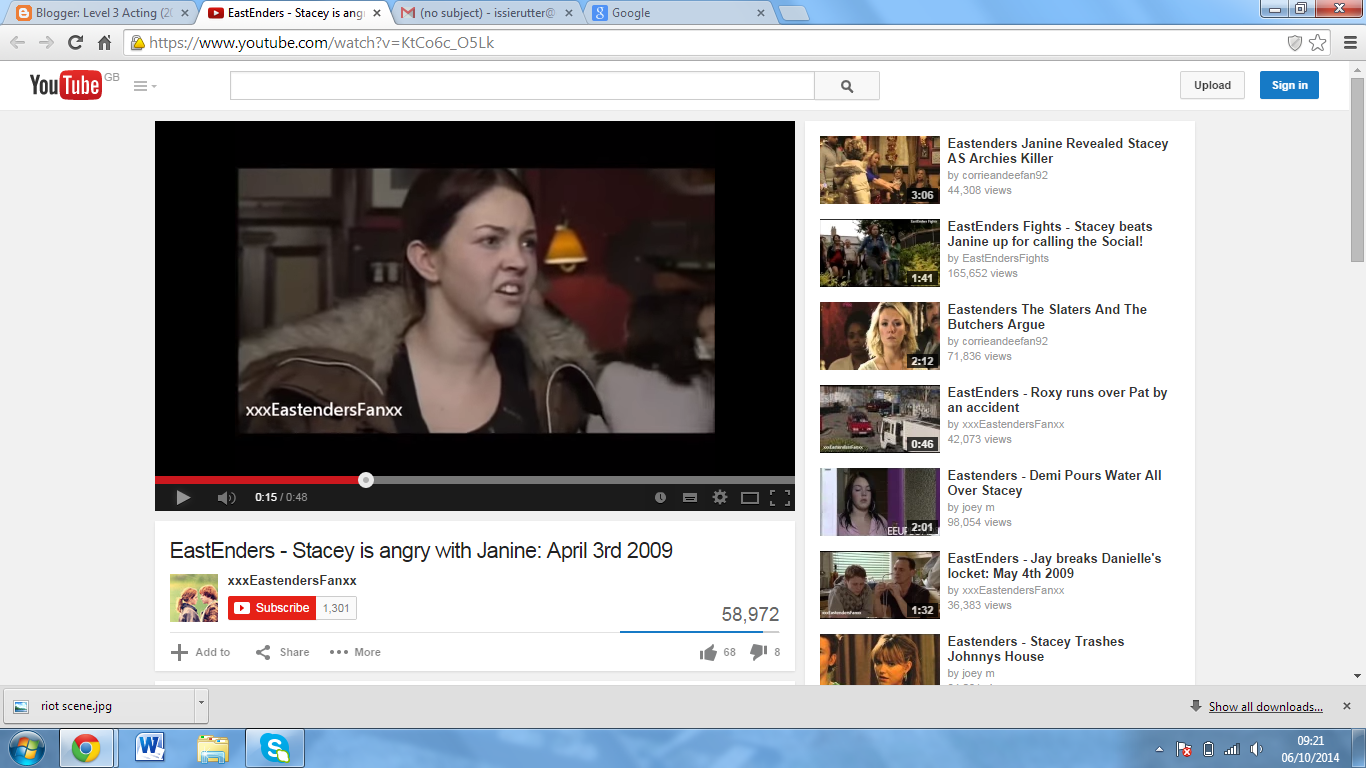Show hidden system tray icons
Viewport: 1366px width, 768px height.
[x=1159, y=749]
